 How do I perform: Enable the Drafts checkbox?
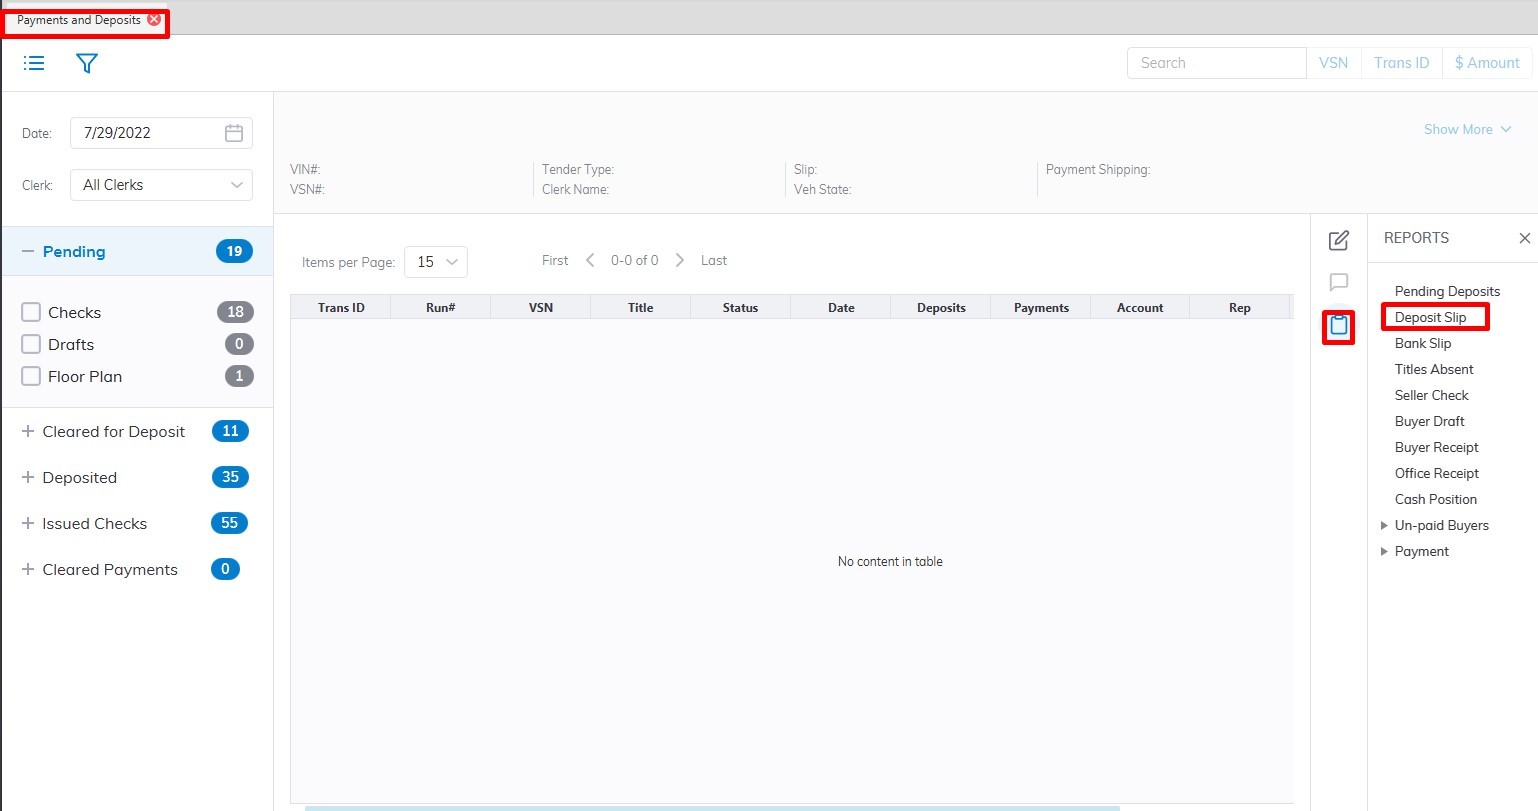click(31, 344)
